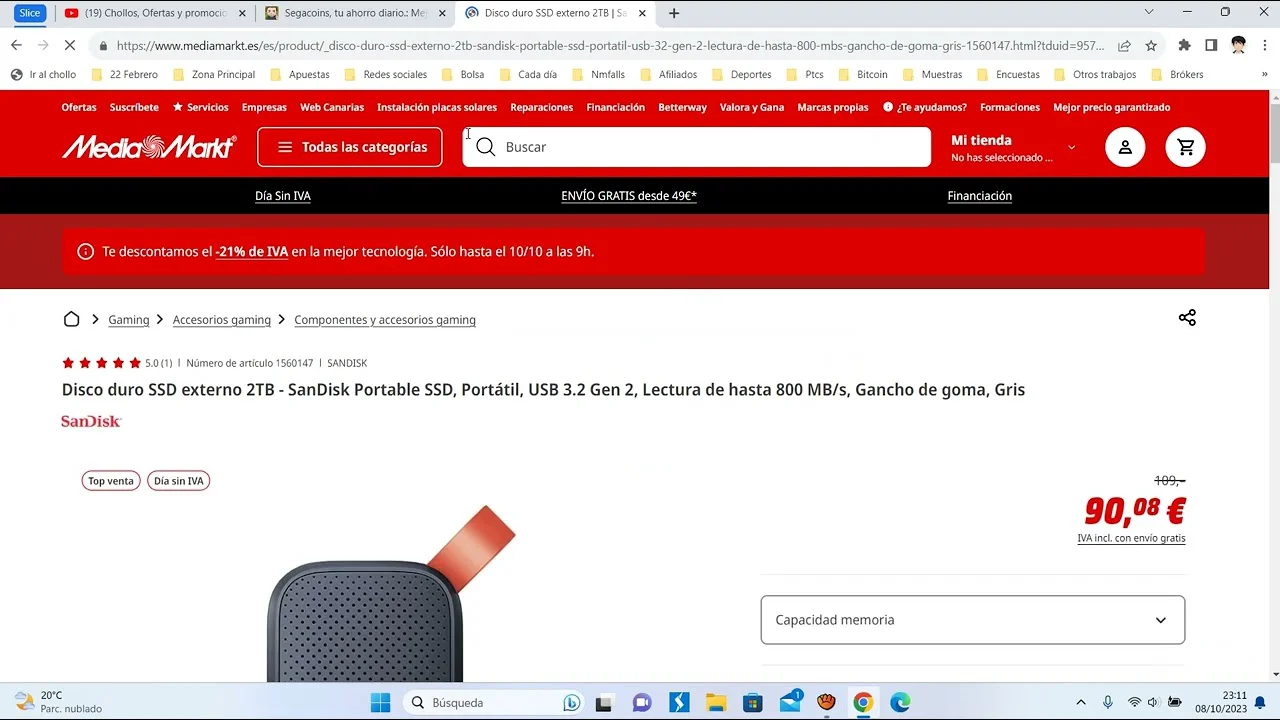The width and height of the screenshot is (1280, 720).
Task: Open Componentes y accesorios gaming breadcrumb
Action: click(385, 320)
